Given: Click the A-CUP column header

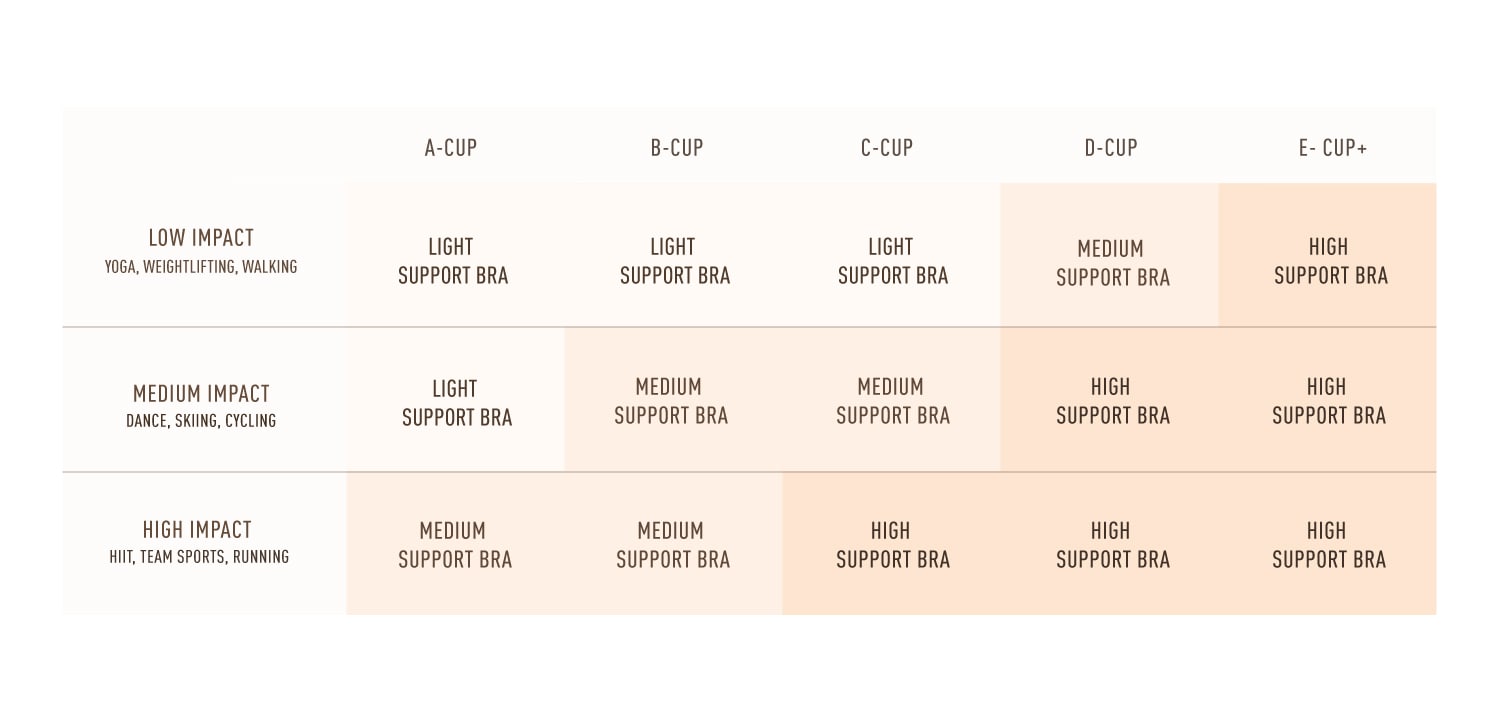Looking at the screenshot, I should coord(451,148).
